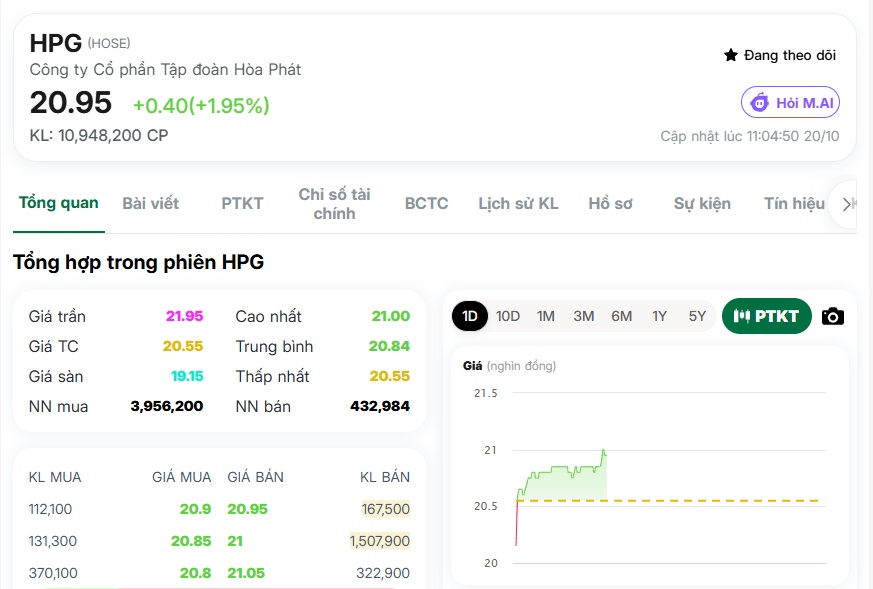This screenshot has width=873, height=589.
Task: Select the 1D chart range
Action: point(469,316)
